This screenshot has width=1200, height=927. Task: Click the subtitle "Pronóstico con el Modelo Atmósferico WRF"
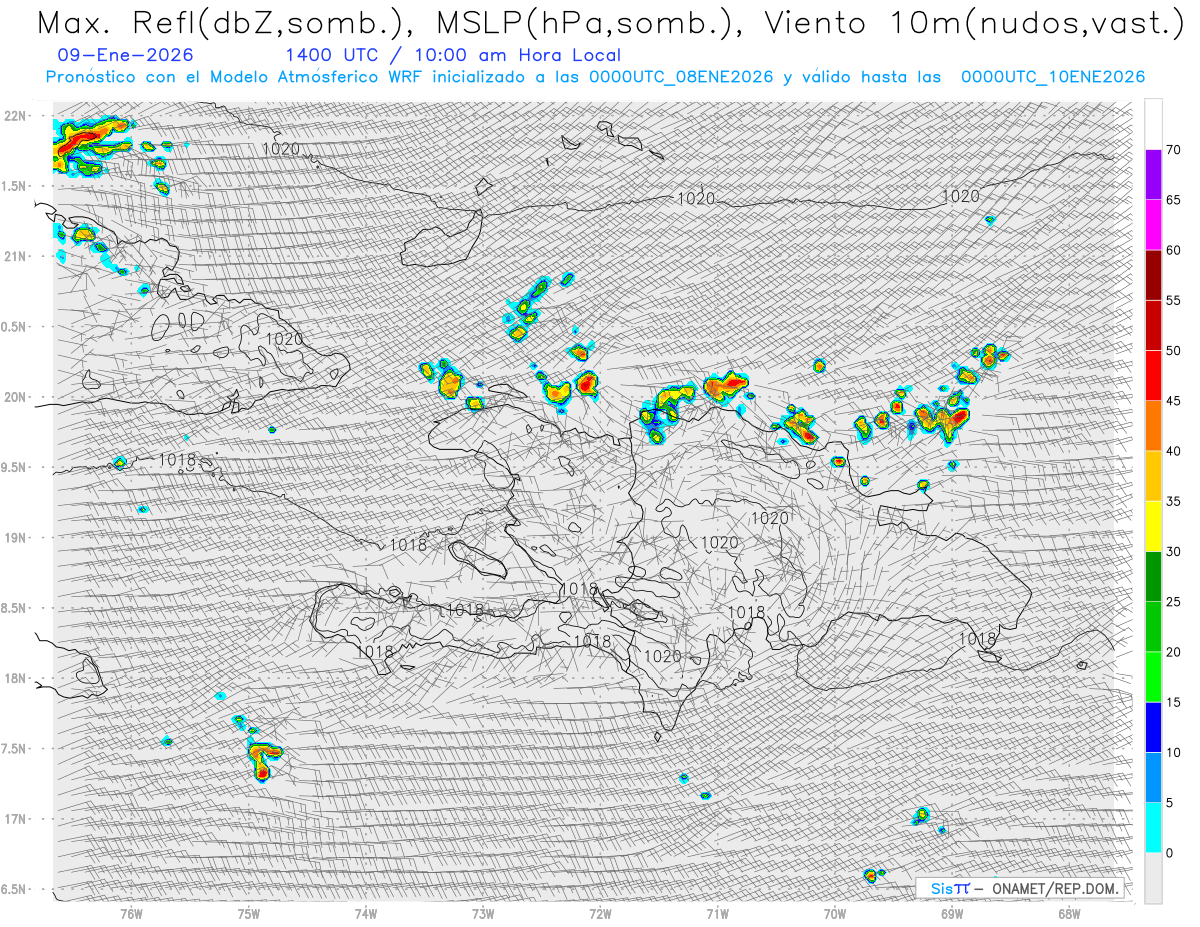coord(233,77)
